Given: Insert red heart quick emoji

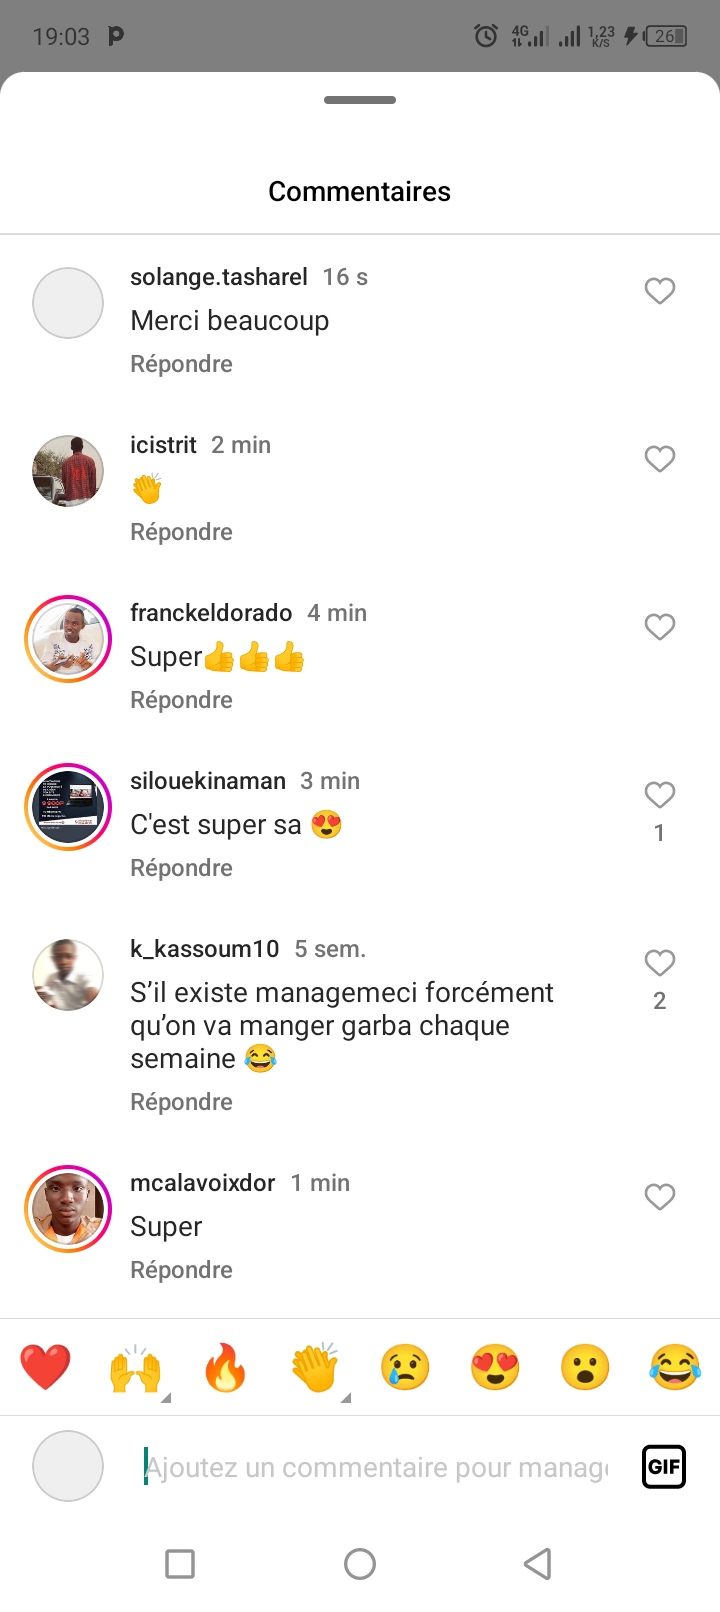Looking at the screenshot, I should click(45, 1367).
